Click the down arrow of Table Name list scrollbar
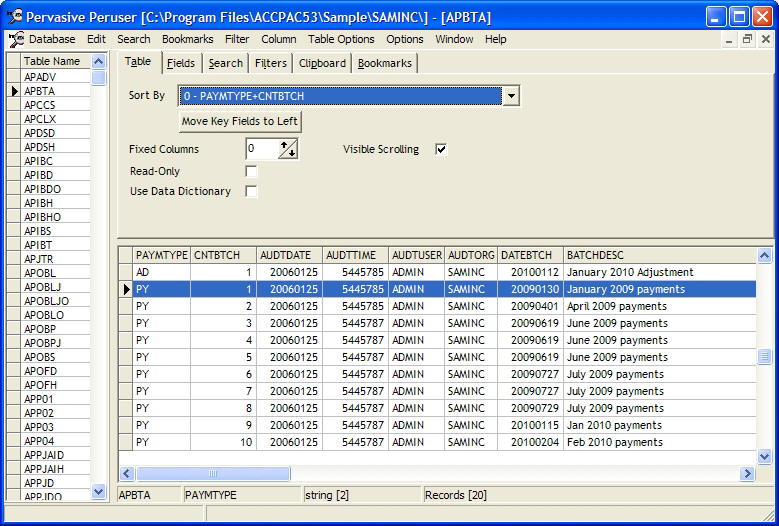This screenshot has height=526, width=779. pyautogui.click(x=99, y=491)
